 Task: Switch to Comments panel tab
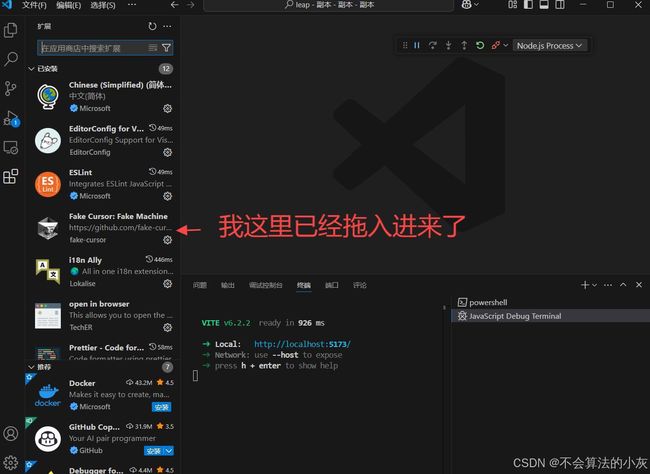[360, 285]
